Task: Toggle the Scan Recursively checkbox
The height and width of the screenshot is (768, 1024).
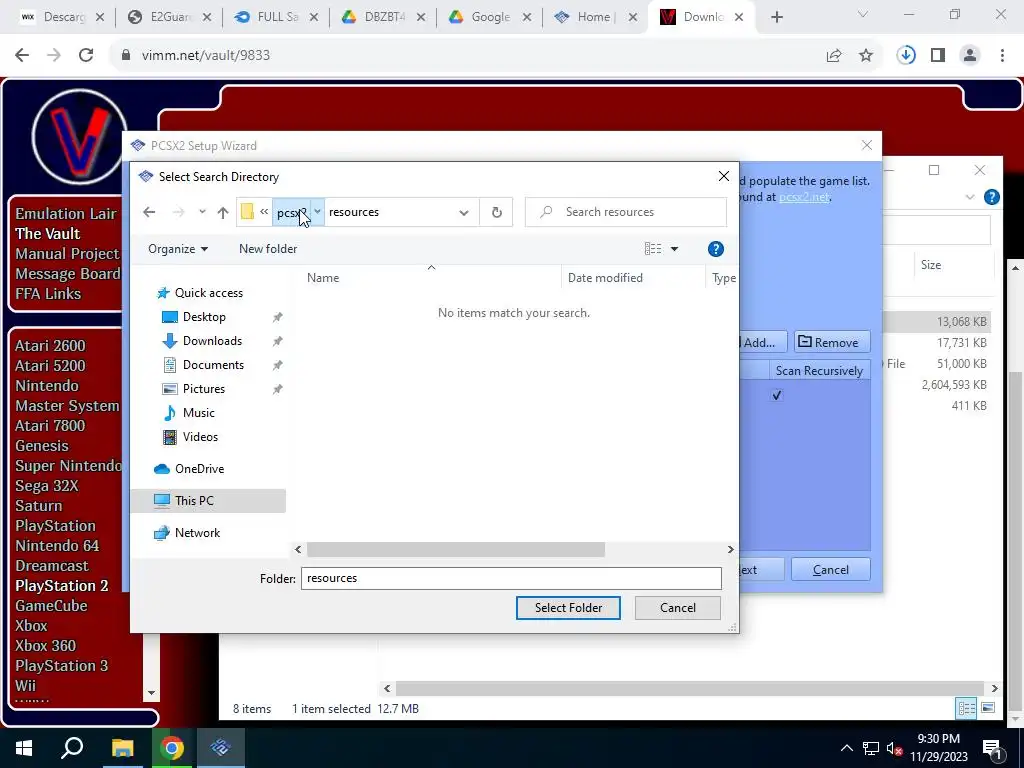Action: 776,396
